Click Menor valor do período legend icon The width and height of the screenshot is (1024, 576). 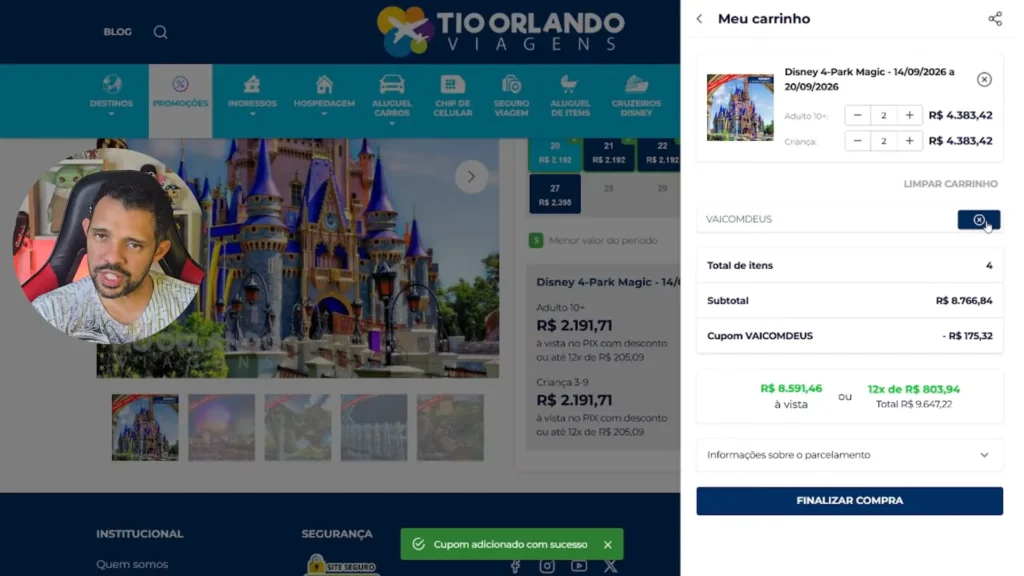pos(536,240)
